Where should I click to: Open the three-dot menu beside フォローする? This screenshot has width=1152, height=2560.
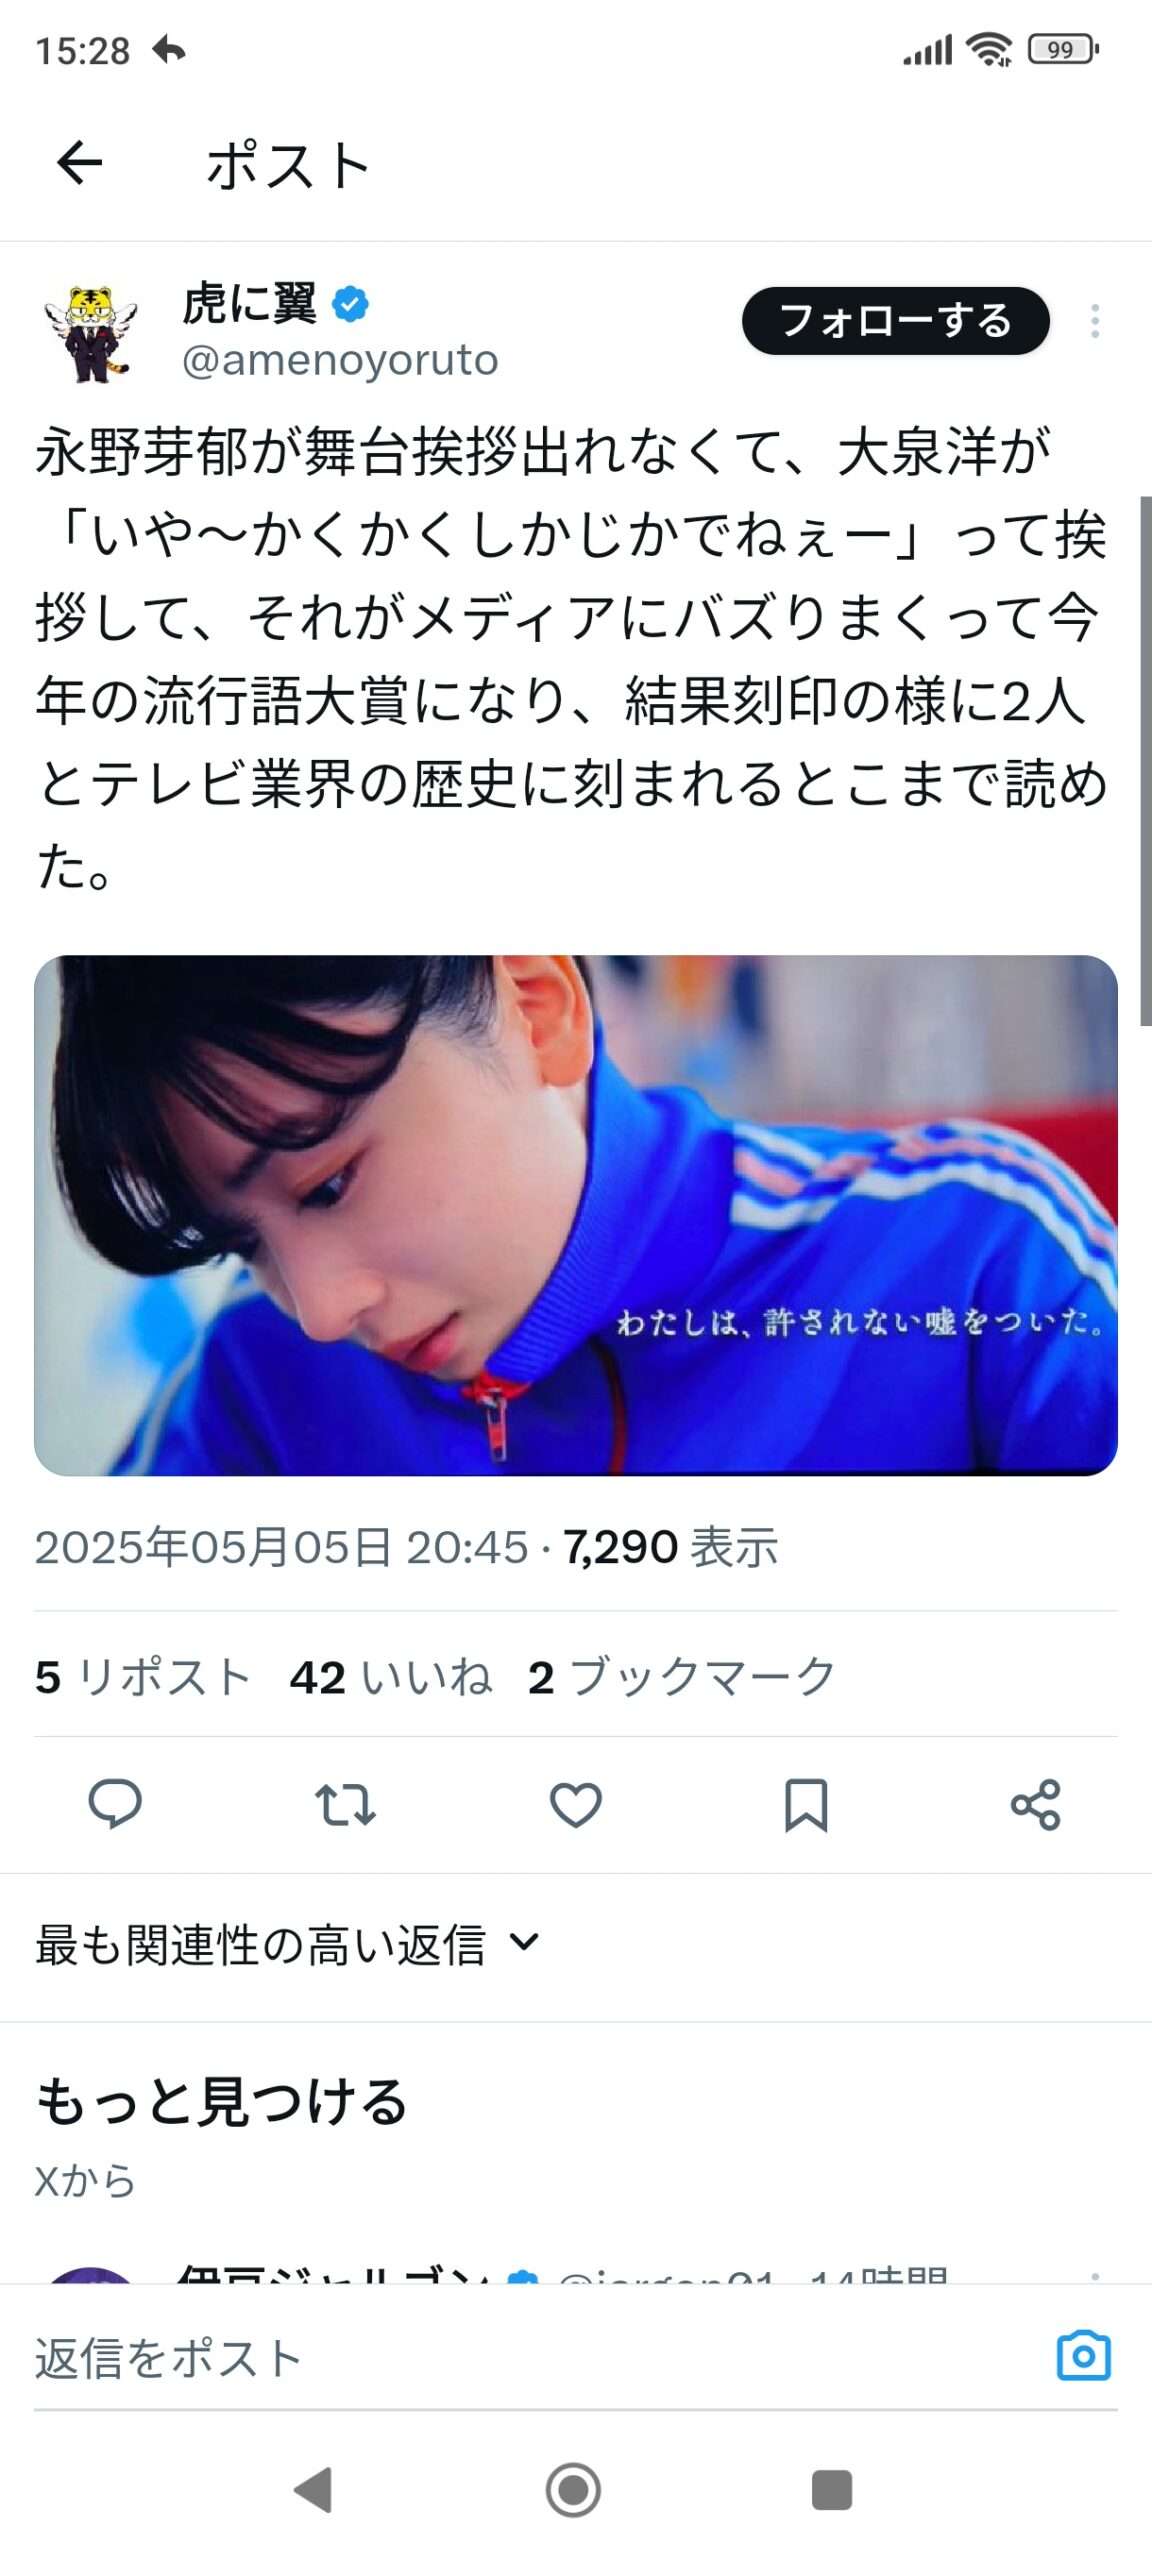(1095, 321)
